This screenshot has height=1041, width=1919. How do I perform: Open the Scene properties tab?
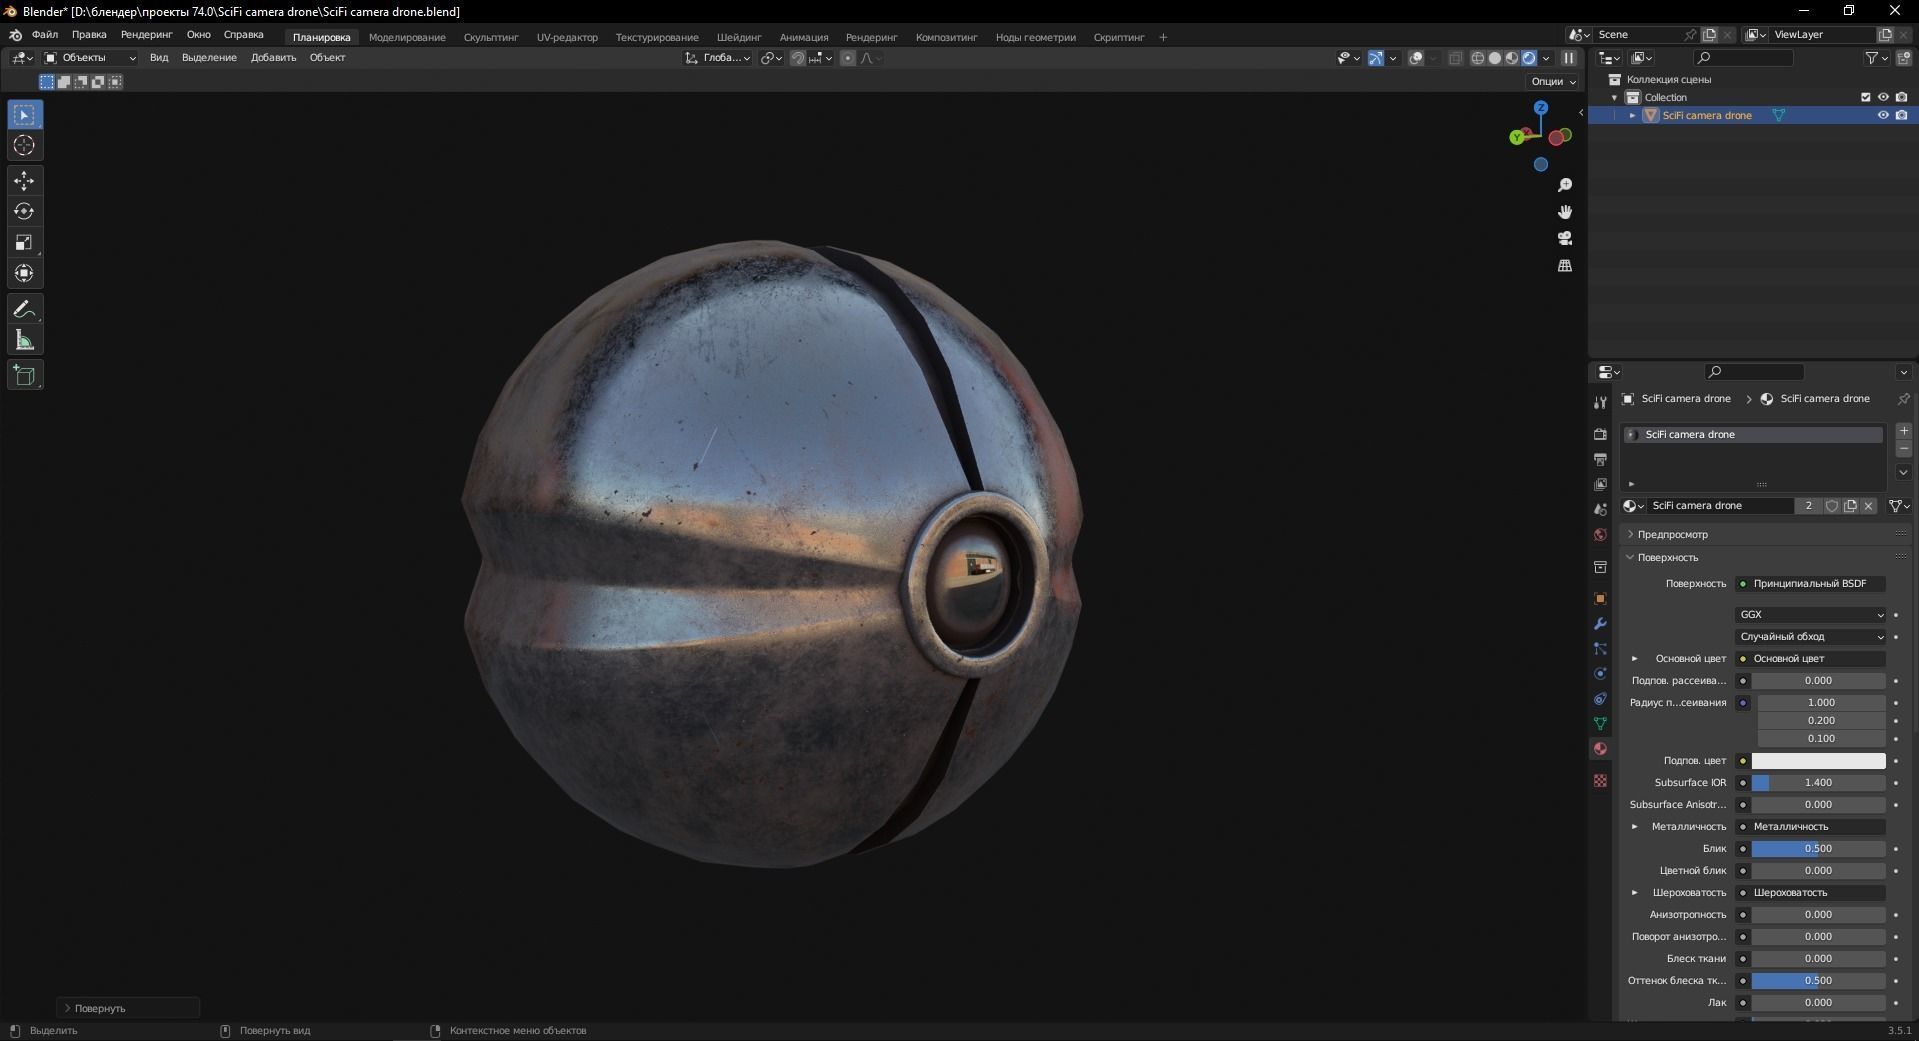coord(1600,509)
